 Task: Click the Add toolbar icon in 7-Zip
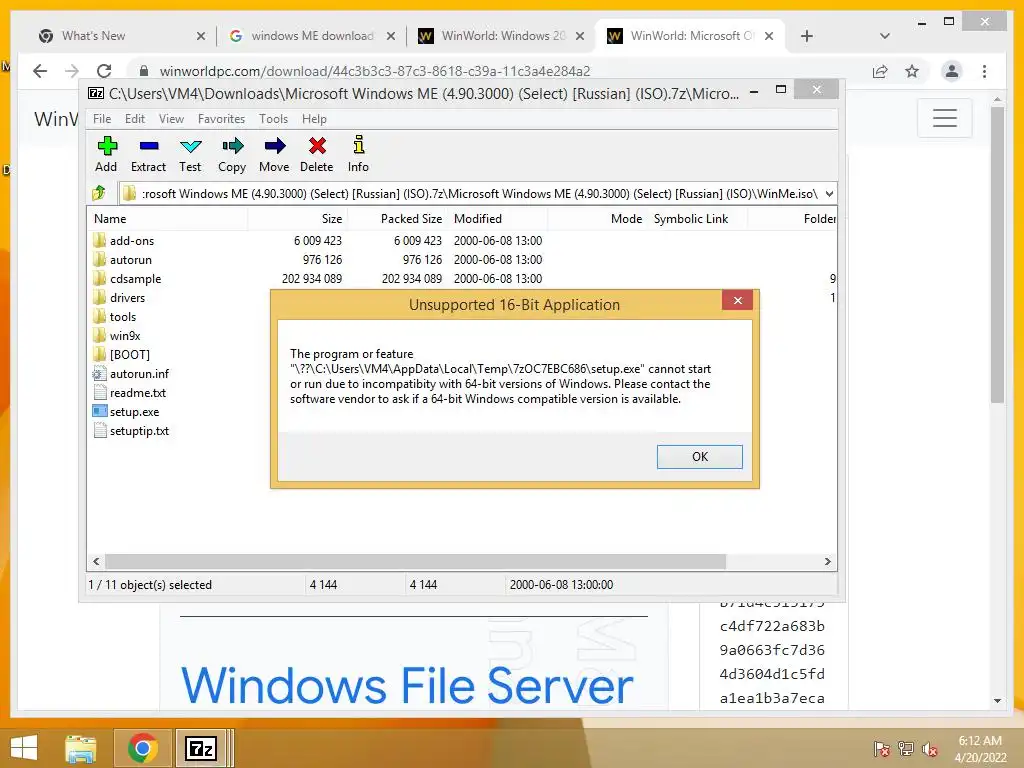pos(106,146)
